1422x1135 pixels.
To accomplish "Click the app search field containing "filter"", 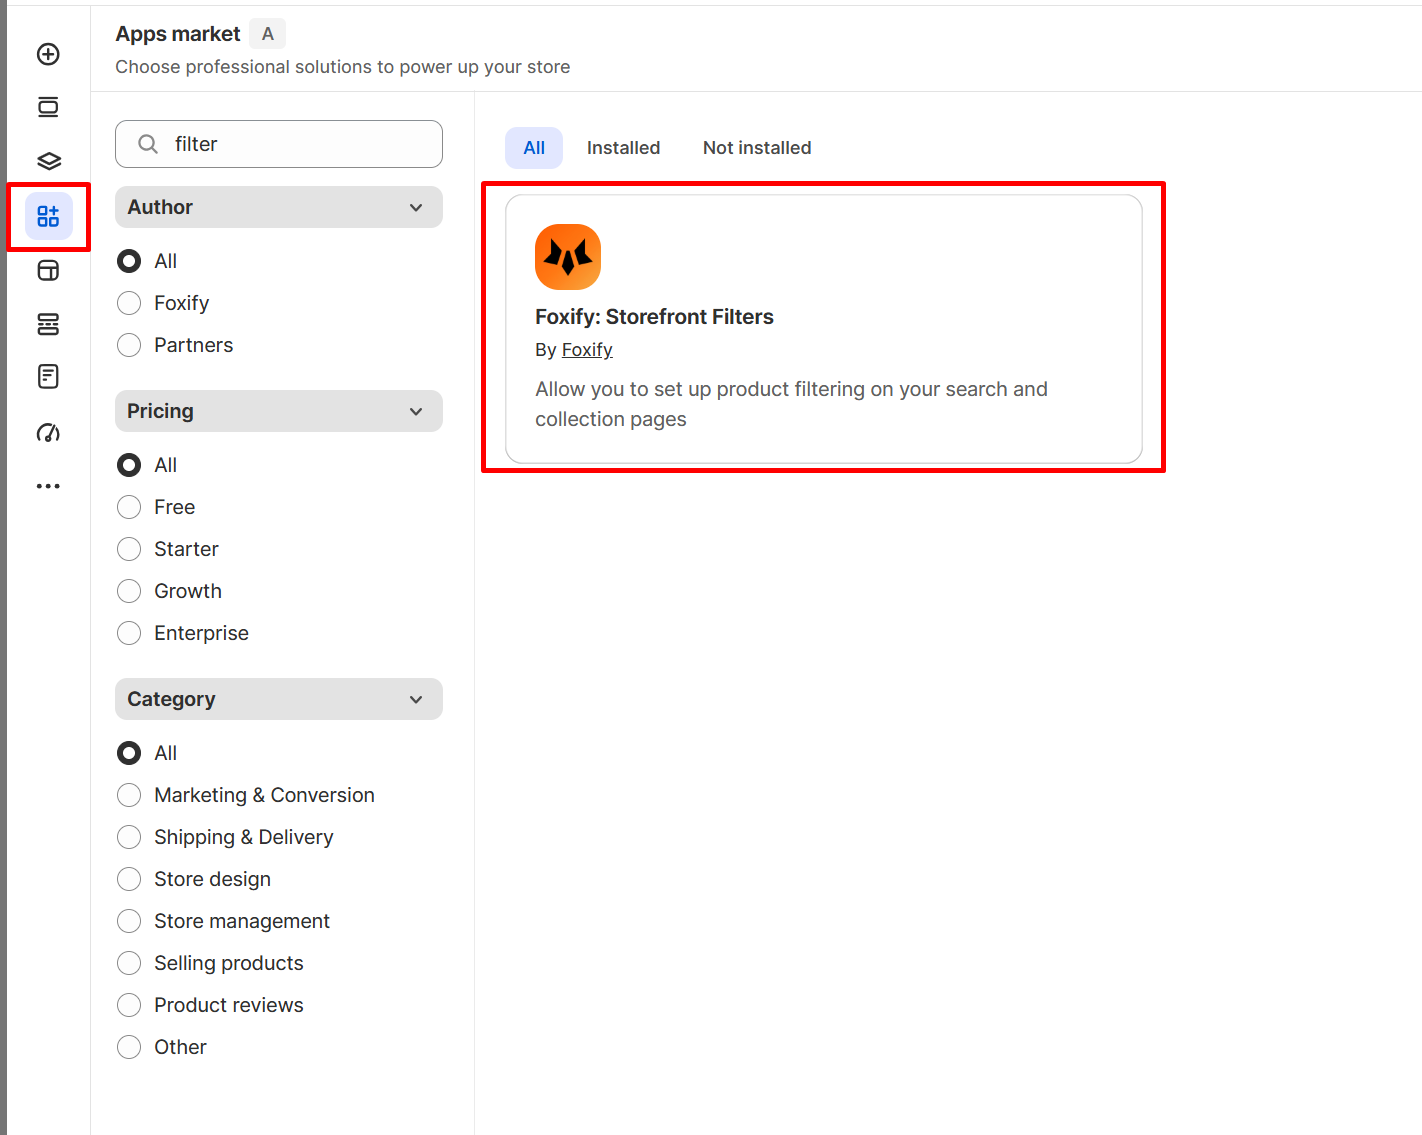I will [279, 144].
